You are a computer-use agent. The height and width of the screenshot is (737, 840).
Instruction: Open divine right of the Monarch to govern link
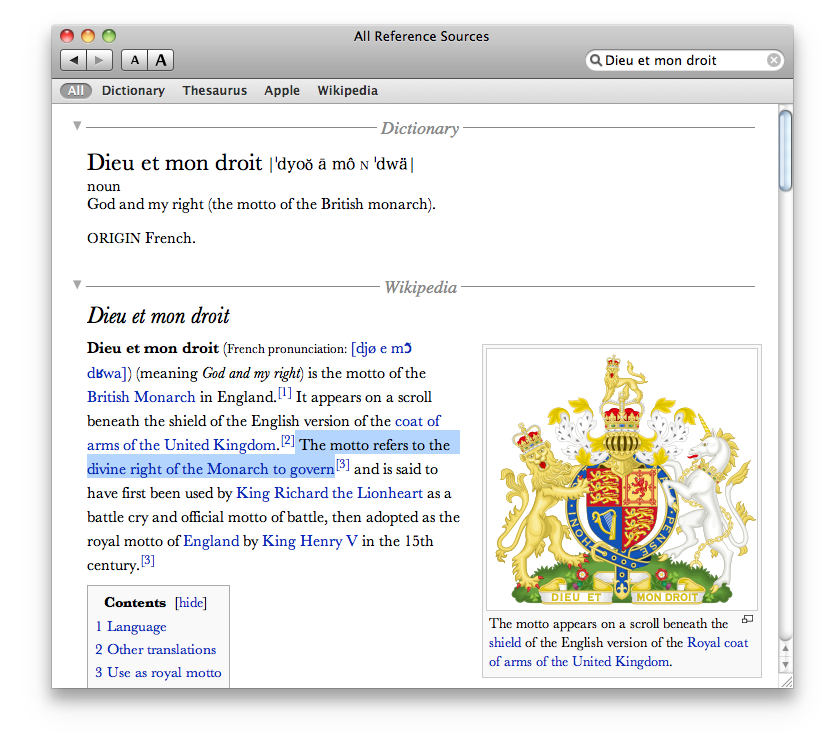point(211,469)
